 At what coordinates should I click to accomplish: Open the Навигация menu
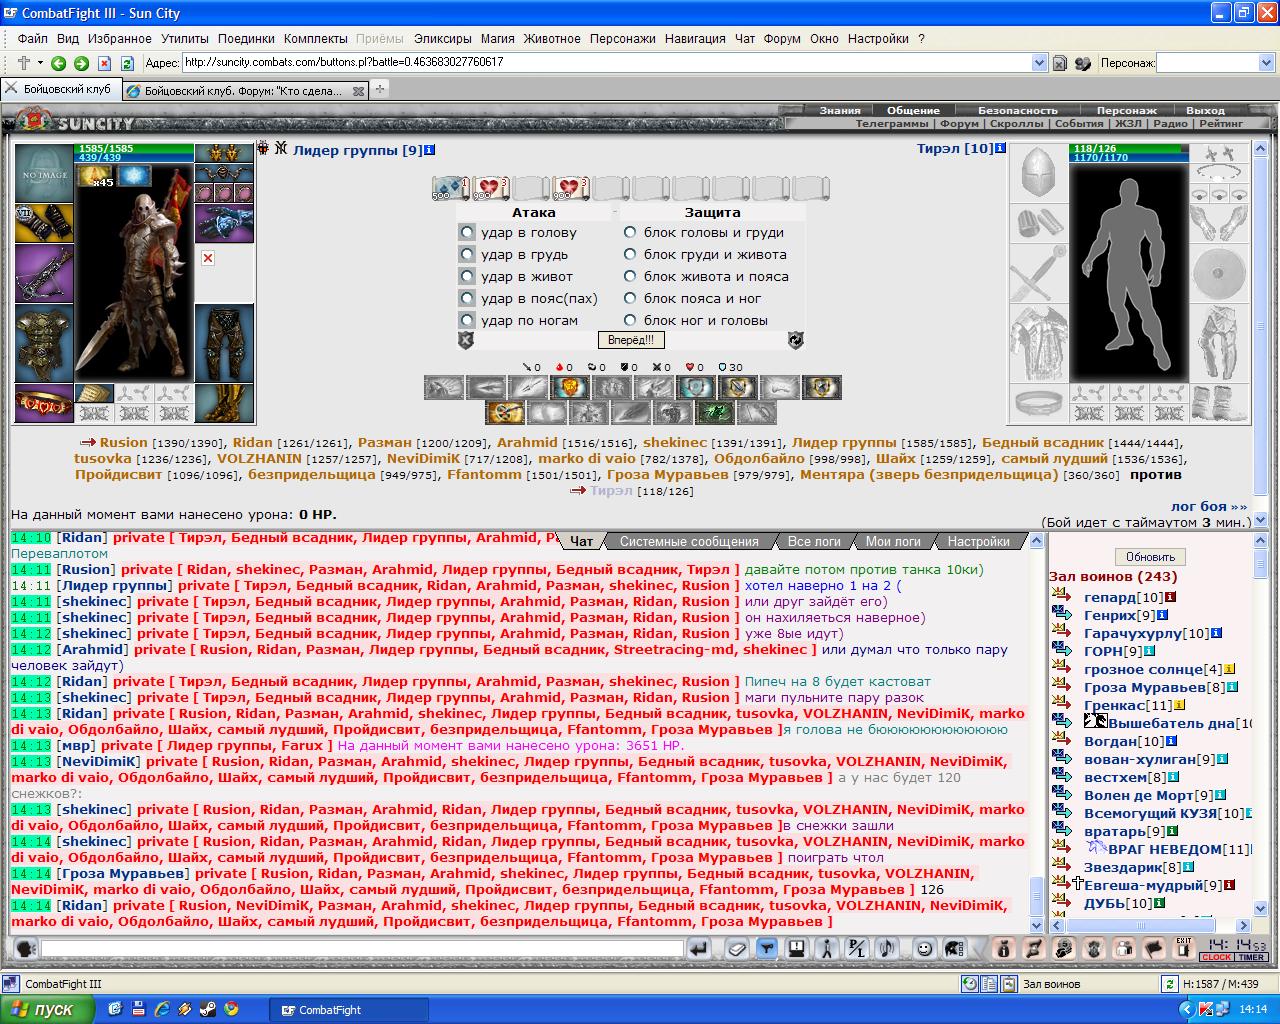pyautogui.click(x=695, y=38)
